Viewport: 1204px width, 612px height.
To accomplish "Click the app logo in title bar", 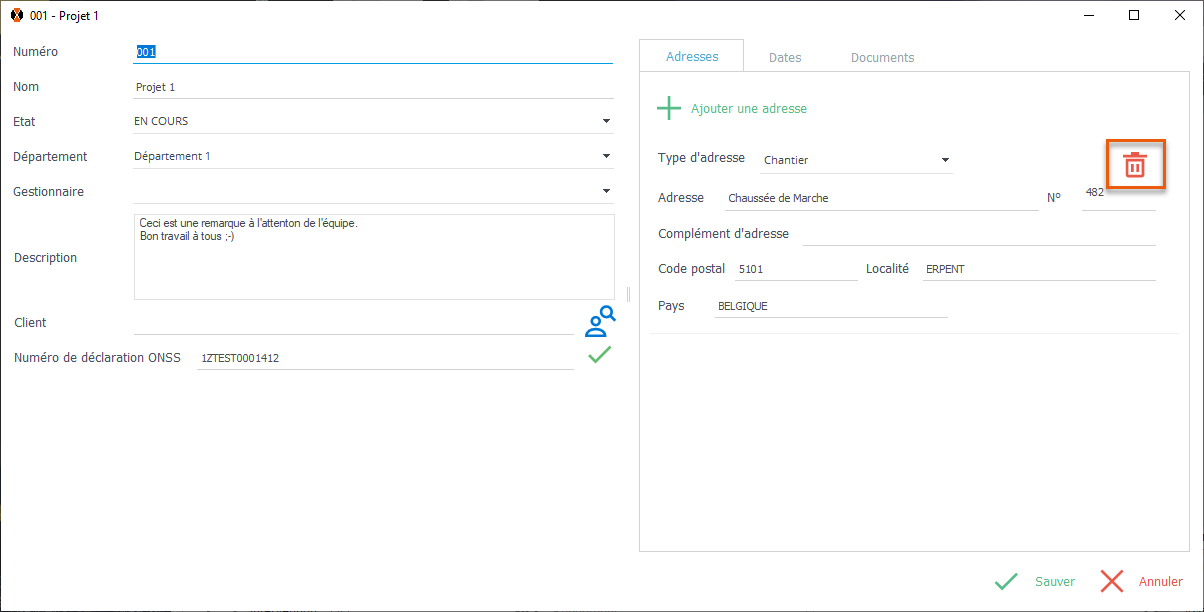I will coord(16,16).
